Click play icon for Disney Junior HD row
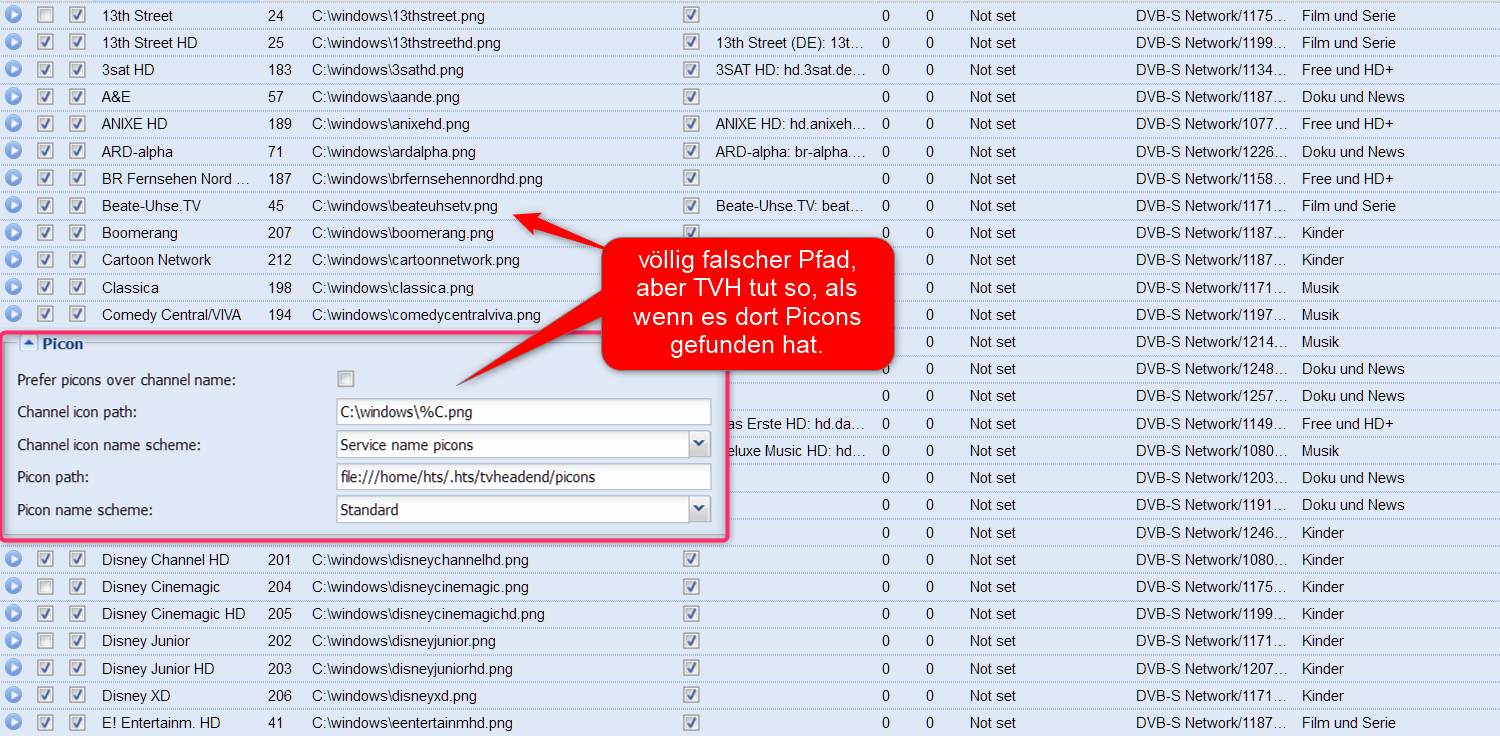The image size is (1500, 736). click(13, 669)
